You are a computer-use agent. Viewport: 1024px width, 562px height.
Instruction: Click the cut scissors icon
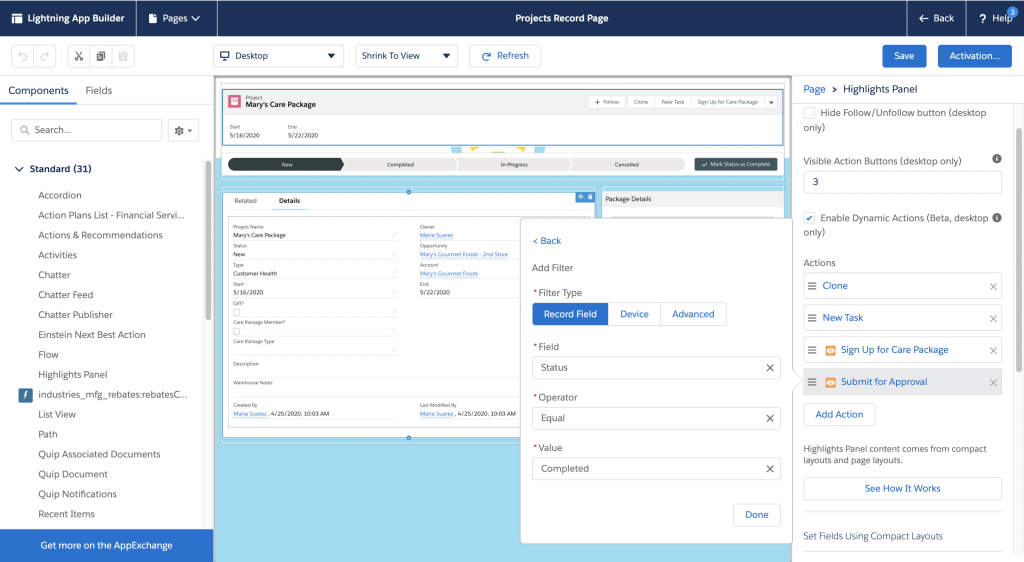coord(78,56)
